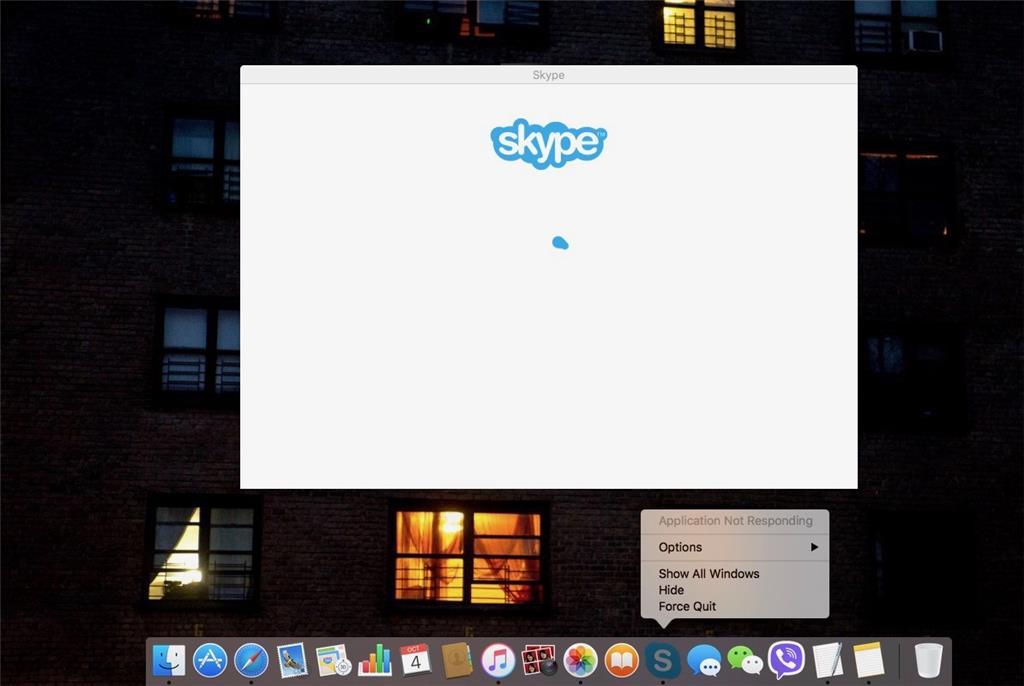Viewport: 1024px width, 686px height.
Task: Open Calendar showing Oct 4
Action: (415, 660)
